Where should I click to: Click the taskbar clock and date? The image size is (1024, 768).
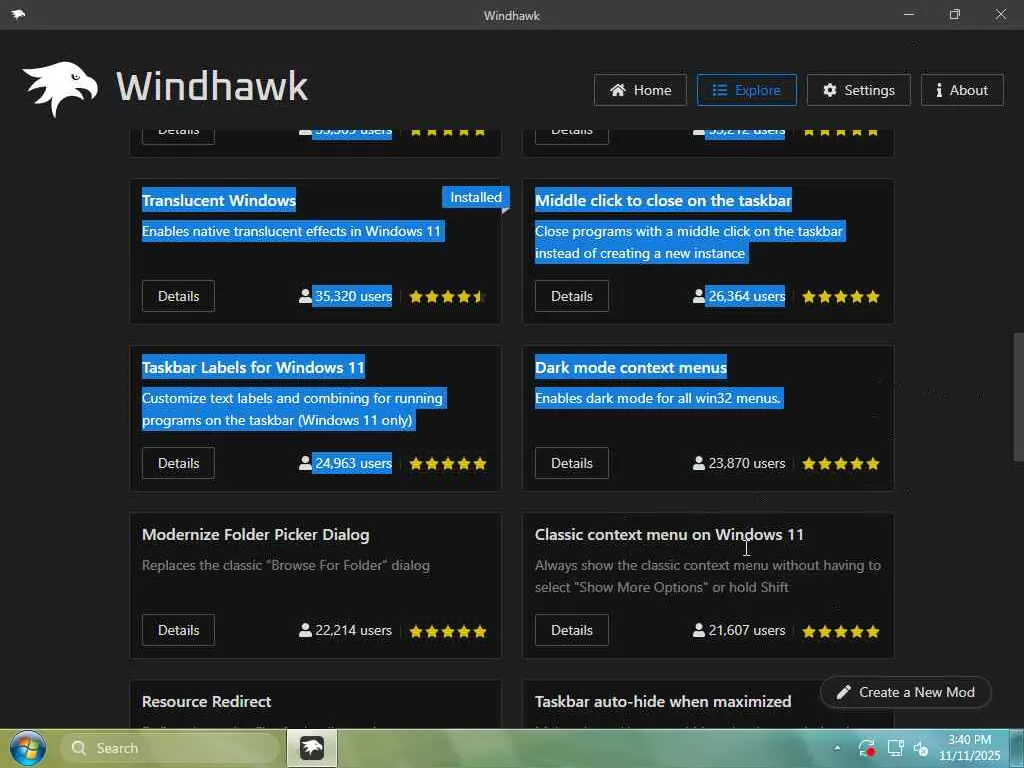[x=970, y=748]
